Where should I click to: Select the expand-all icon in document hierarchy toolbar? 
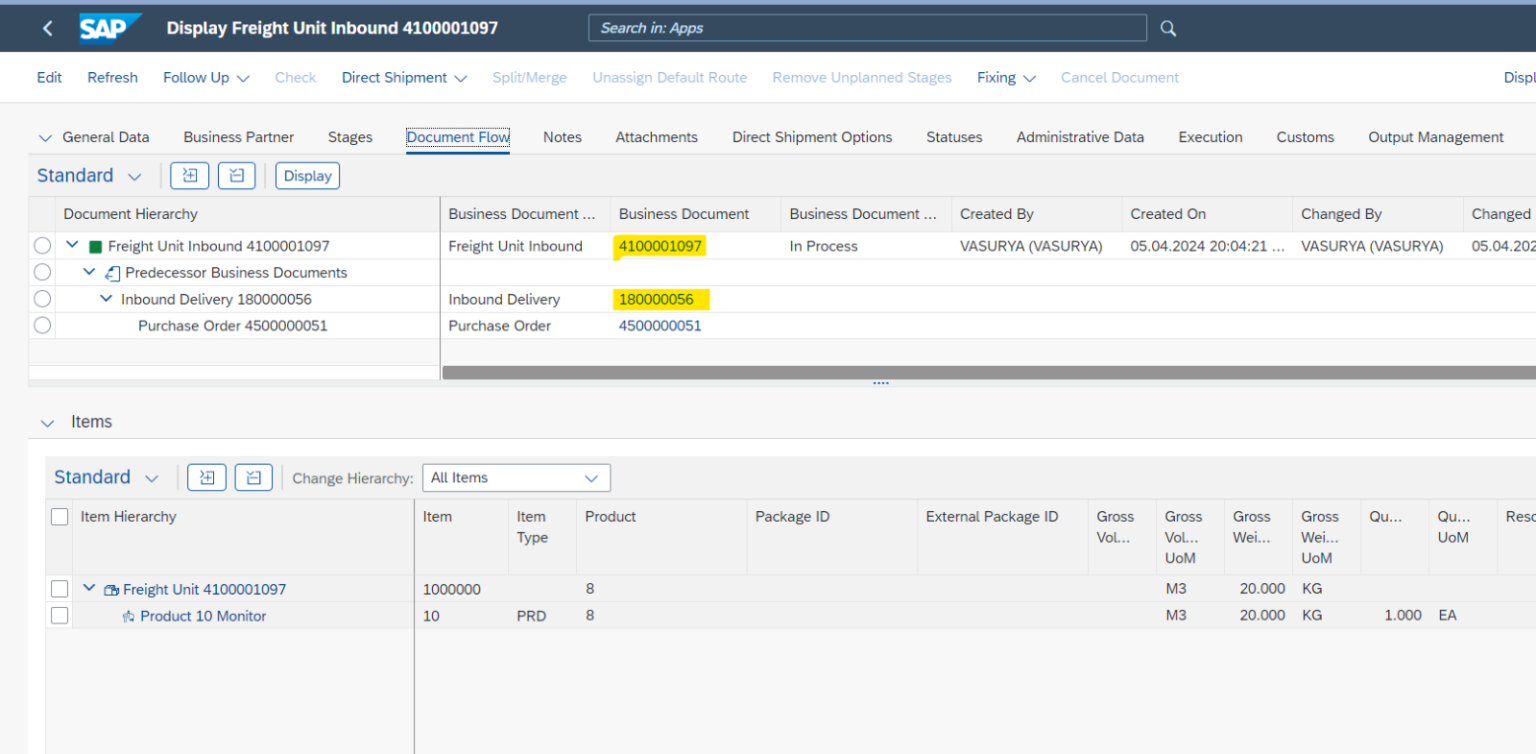coord(189,175)
